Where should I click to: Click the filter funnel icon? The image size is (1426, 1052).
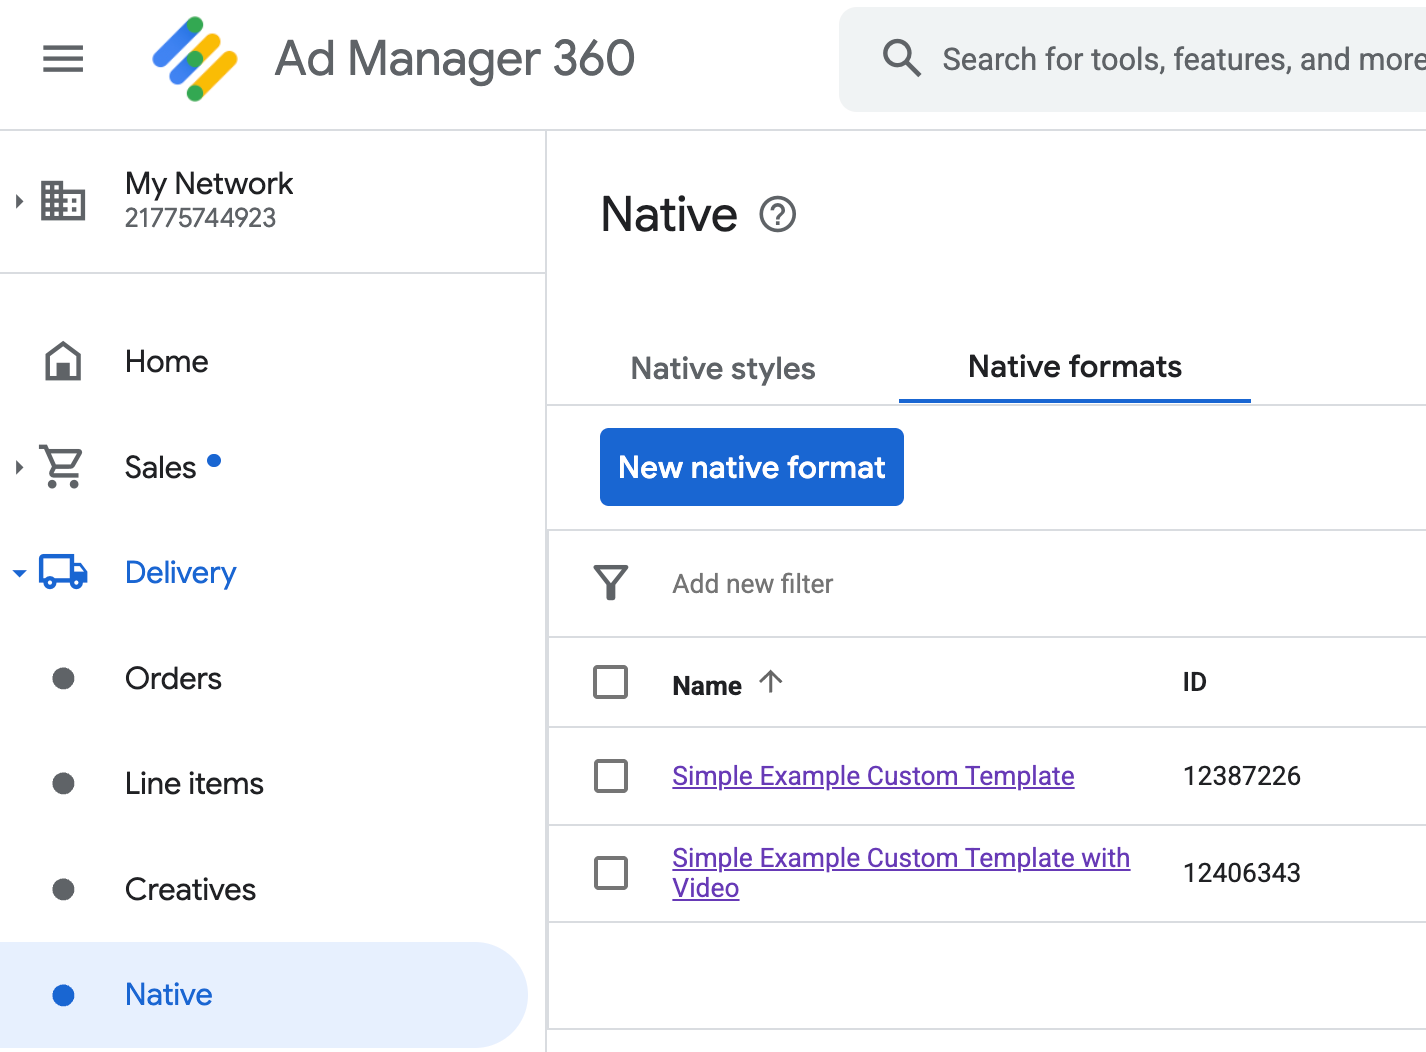click(x=610, y=583)
